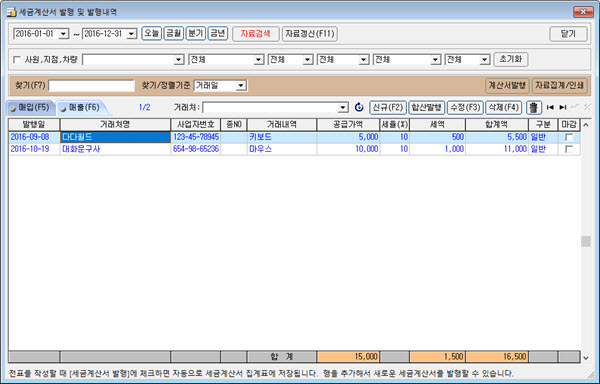Click the 합계액 column header
Image resolution: width=600 pixels, height=384 pixels.
(497, 125)
